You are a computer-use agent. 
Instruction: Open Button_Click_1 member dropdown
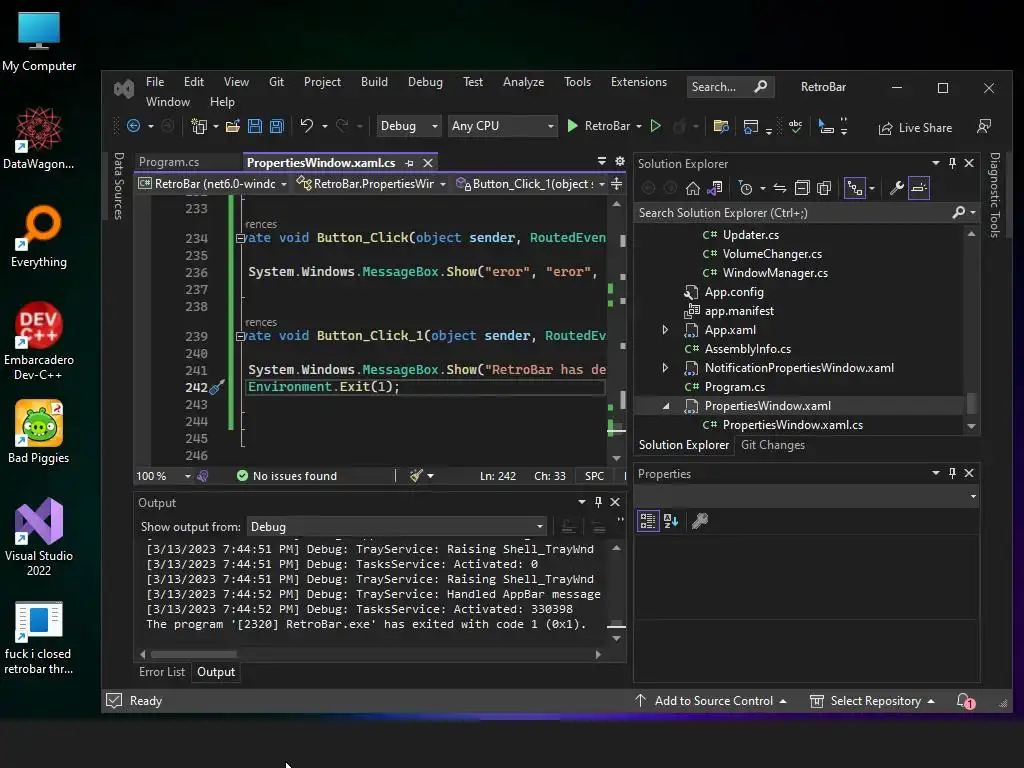pyautogui.click(x=530, y=184)
